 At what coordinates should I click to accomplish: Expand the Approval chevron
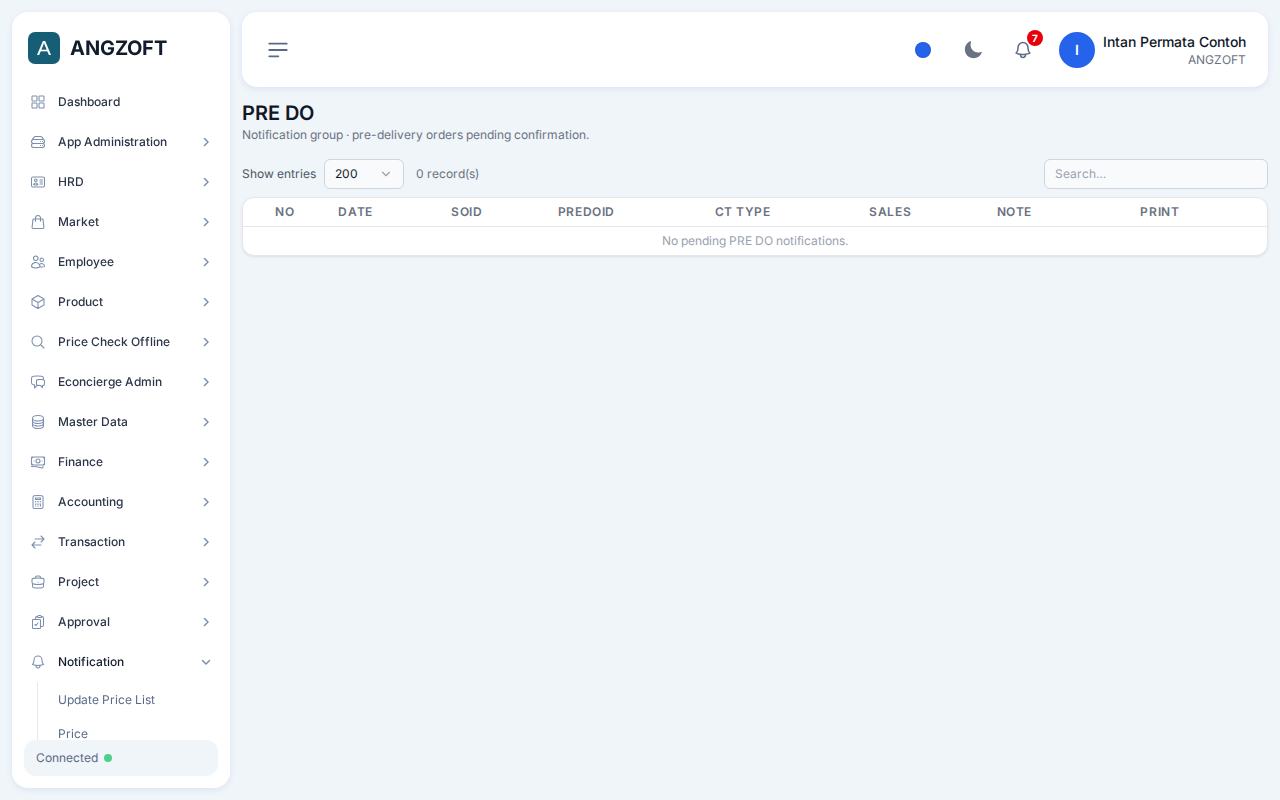click(206, 622)
